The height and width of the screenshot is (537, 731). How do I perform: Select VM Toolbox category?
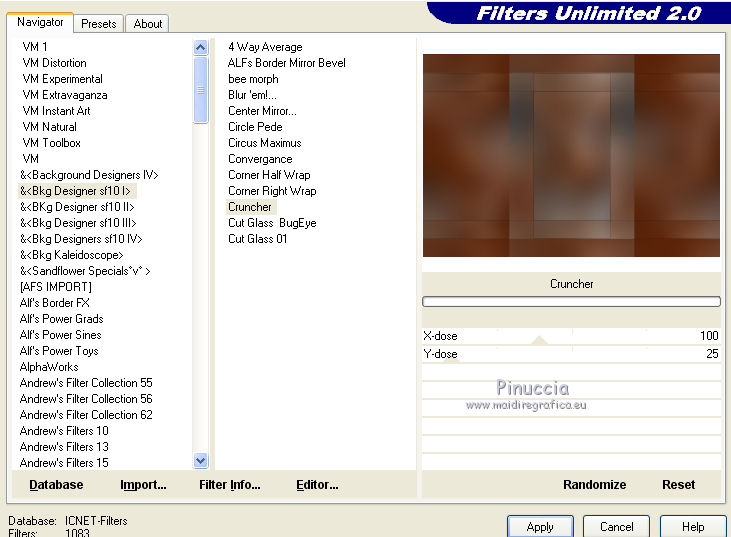(x=51, y=143)
